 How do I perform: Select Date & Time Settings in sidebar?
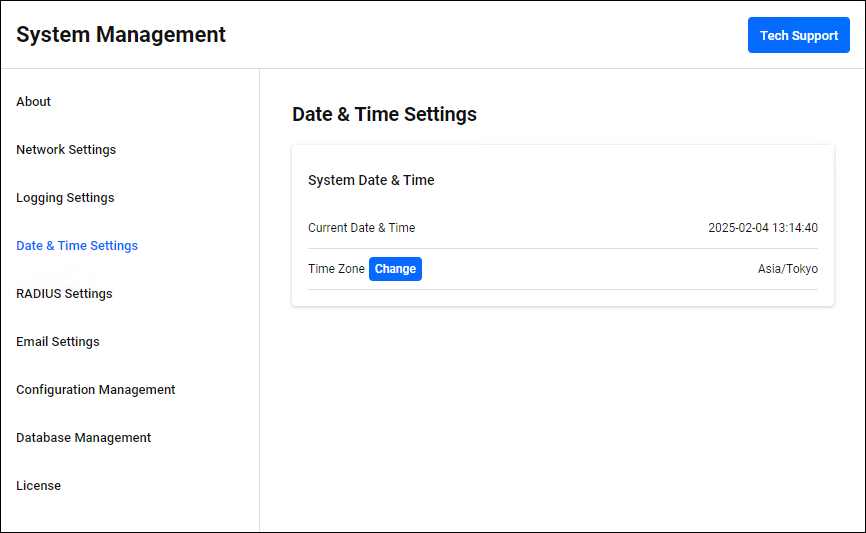click(77, 246)
